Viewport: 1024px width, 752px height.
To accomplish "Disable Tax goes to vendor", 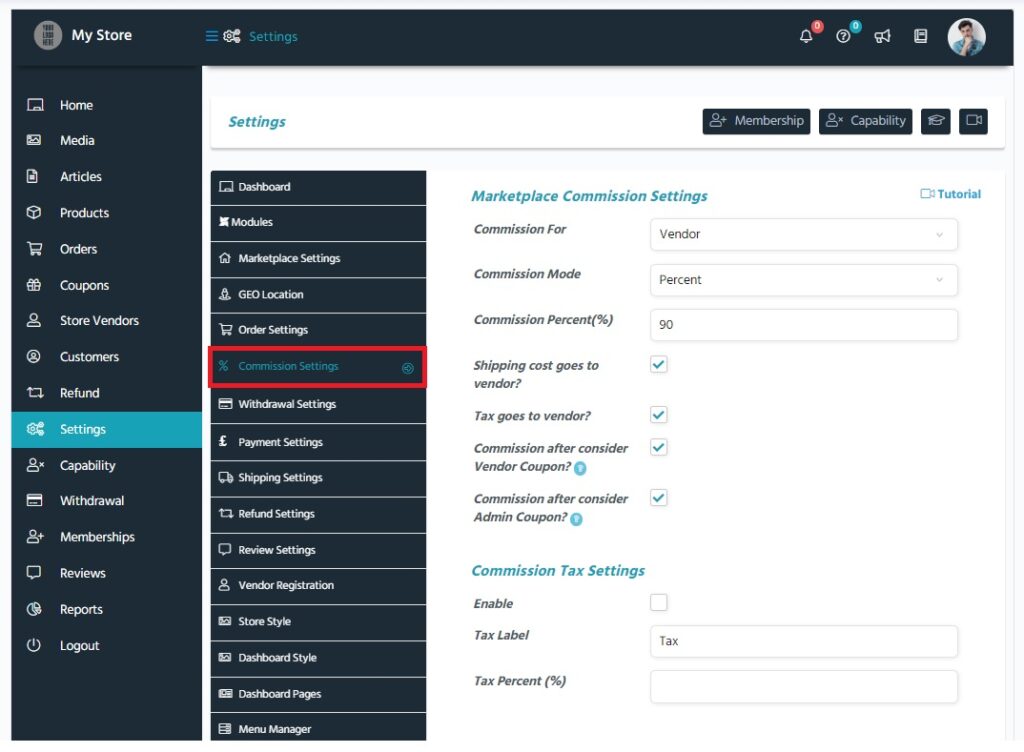I will pos(658,414).
